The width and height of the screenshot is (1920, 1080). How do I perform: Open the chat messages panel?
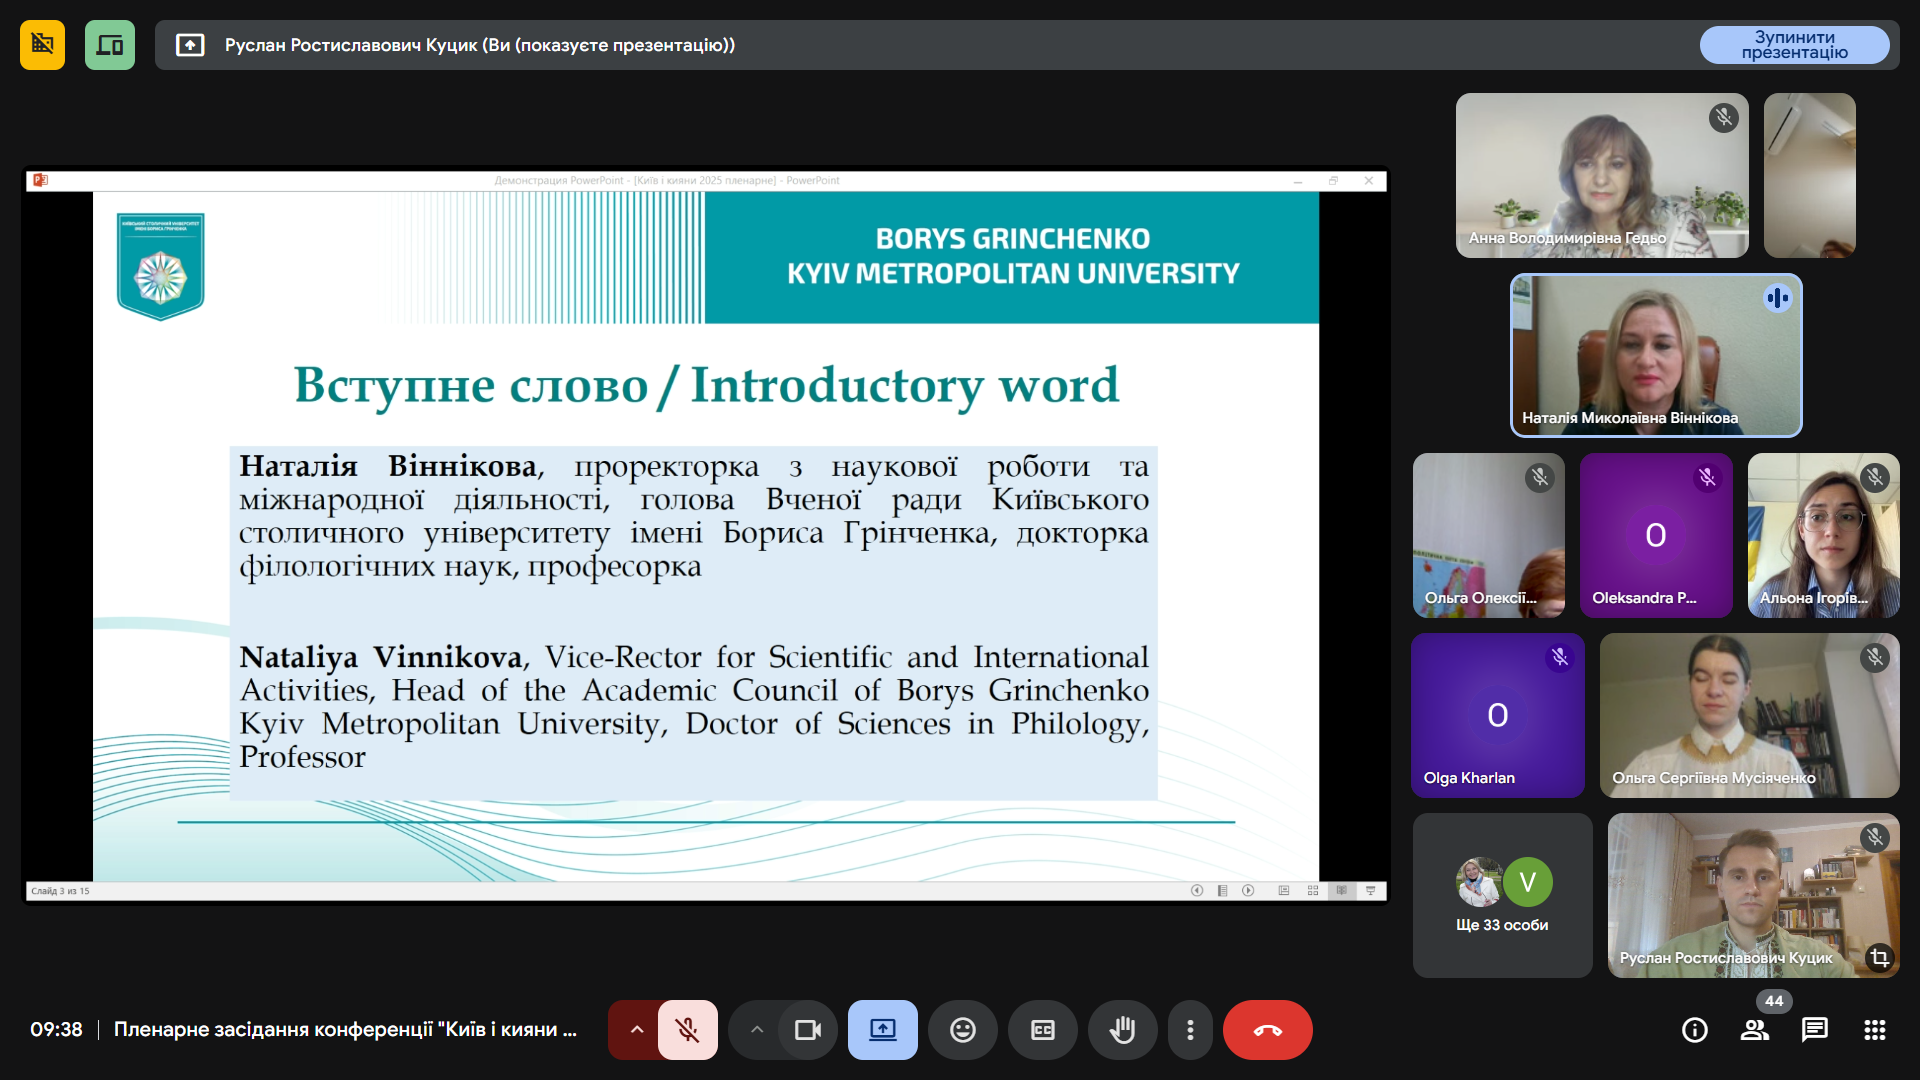(x=1815, y=1030)
